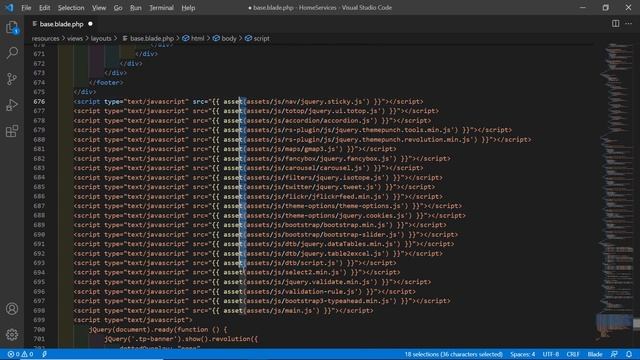Show errors and warnings in status bar
Viewport: 640px width, 360px height.
[20, 354]
